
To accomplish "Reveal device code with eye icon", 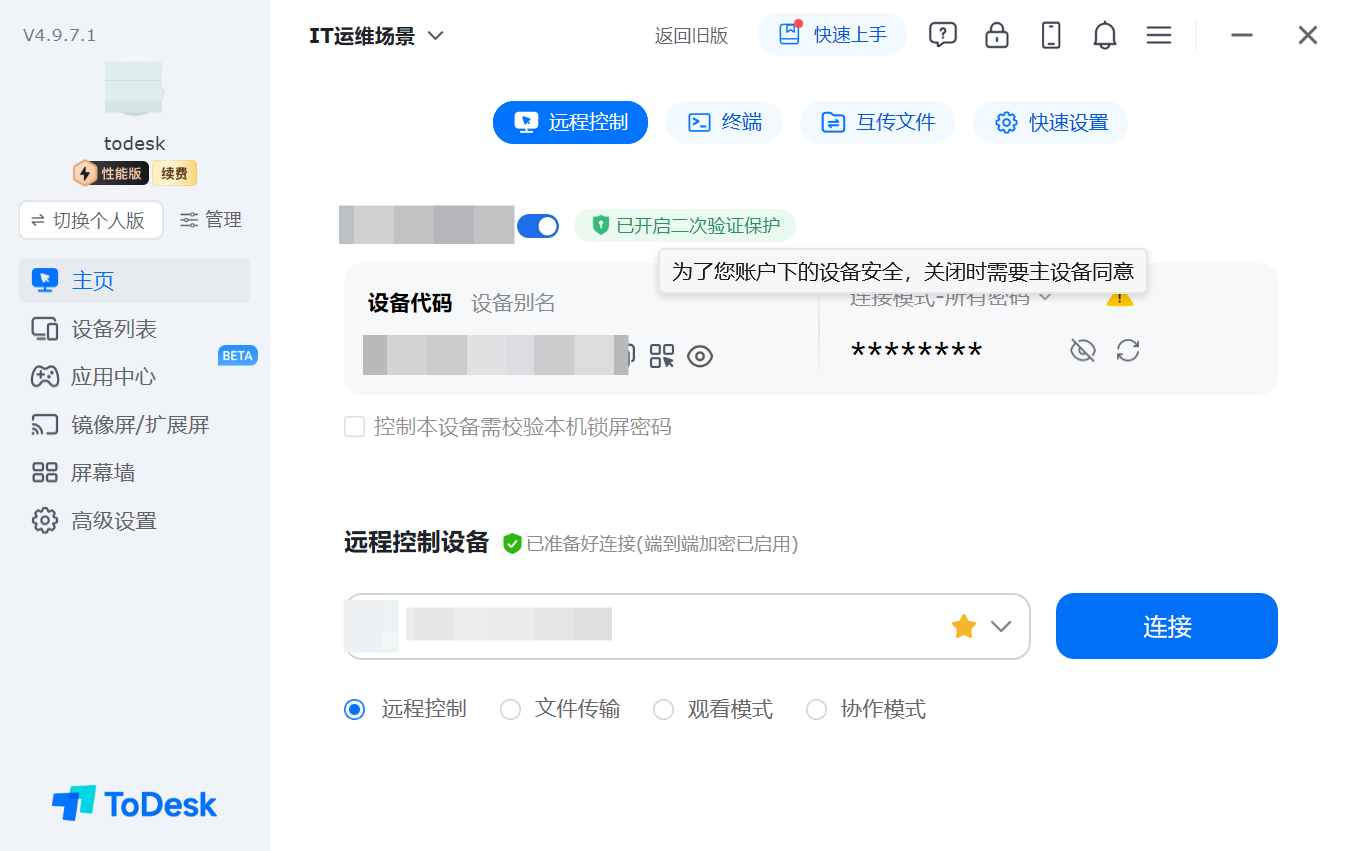I will (x=700, y=356).
